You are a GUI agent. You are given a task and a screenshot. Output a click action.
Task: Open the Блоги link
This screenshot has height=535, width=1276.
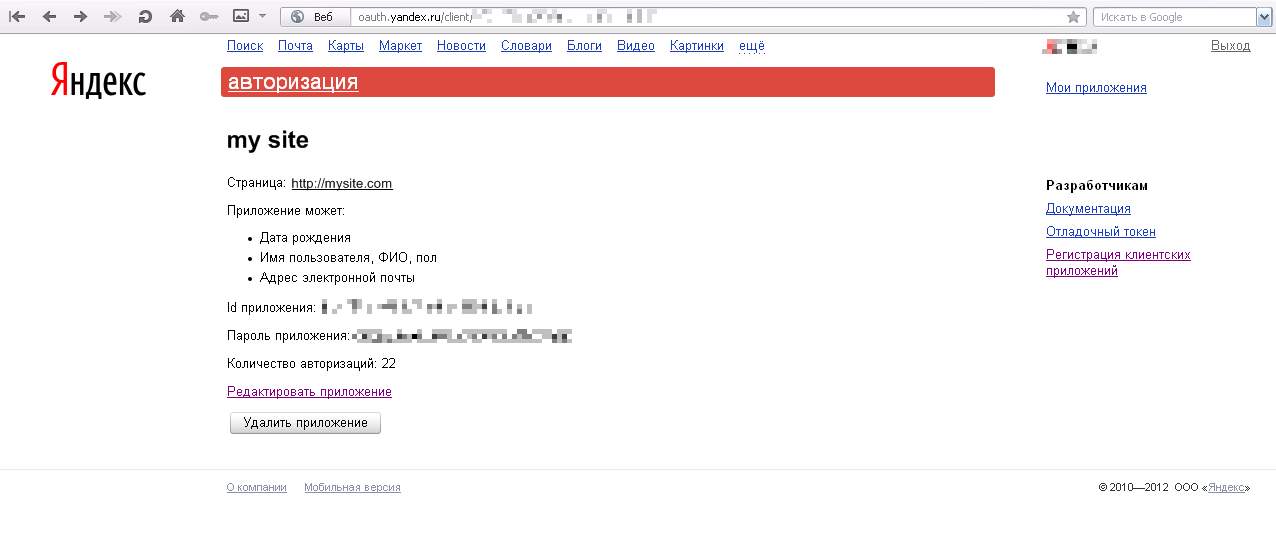coord(584,46)
